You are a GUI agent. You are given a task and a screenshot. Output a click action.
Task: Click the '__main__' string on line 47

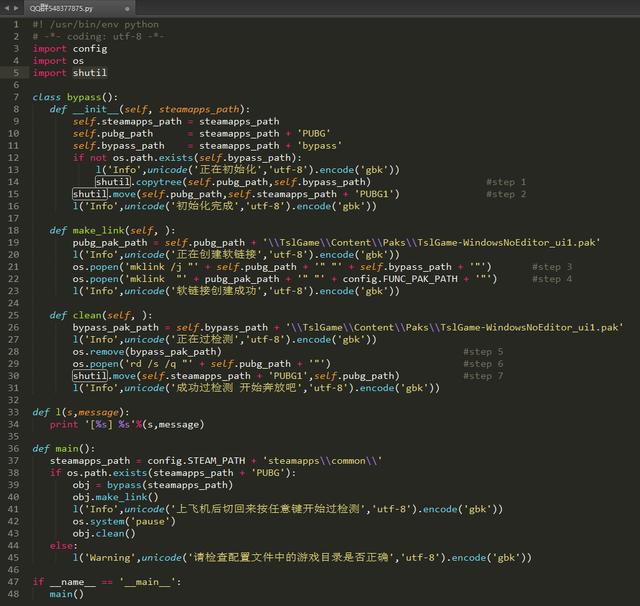coord(147,582)
